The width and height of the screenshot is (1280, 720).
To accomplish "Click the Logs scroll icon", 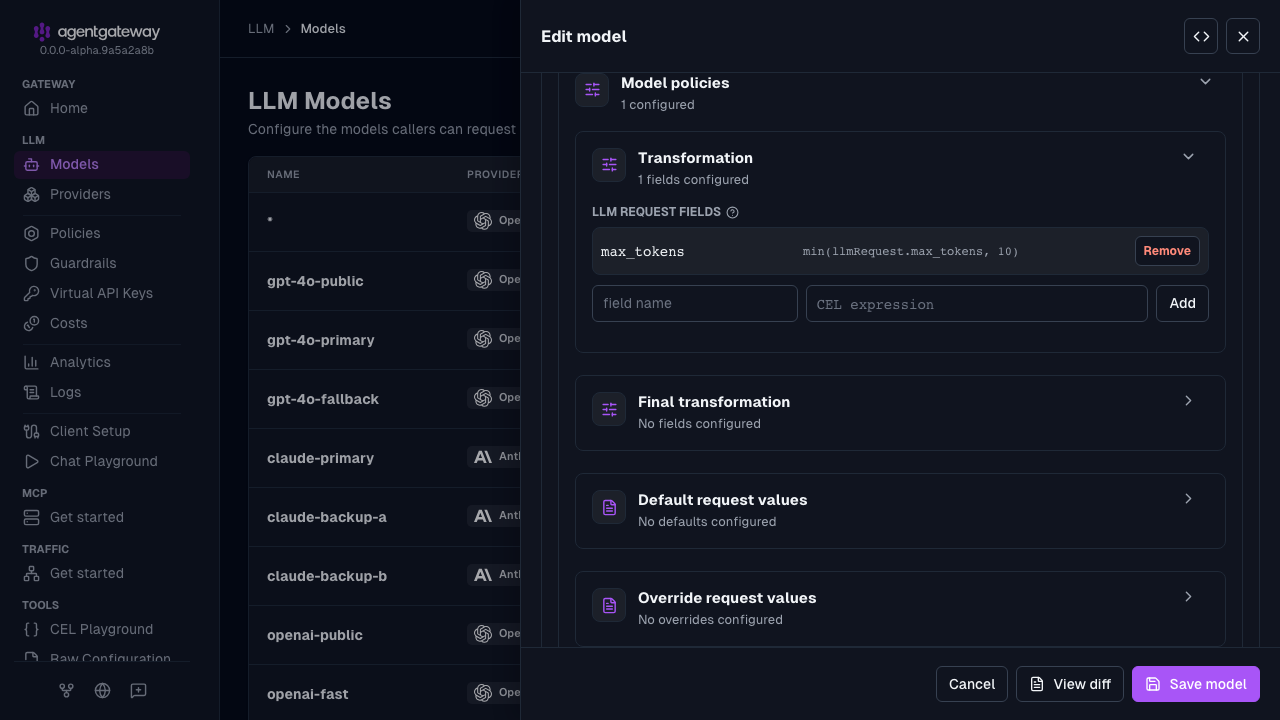I will 32,392.
